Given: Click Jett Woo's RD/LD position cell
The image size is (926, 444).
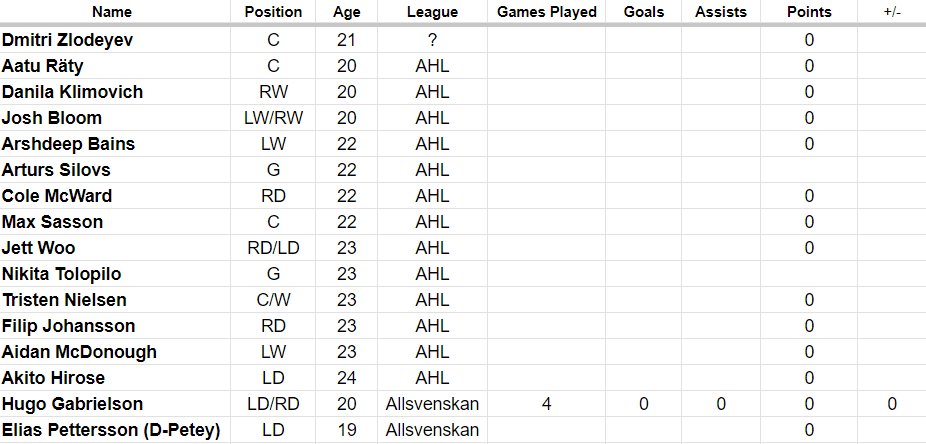Looking at the screenshot, I should pyautogui.click(x=273, y=248).
